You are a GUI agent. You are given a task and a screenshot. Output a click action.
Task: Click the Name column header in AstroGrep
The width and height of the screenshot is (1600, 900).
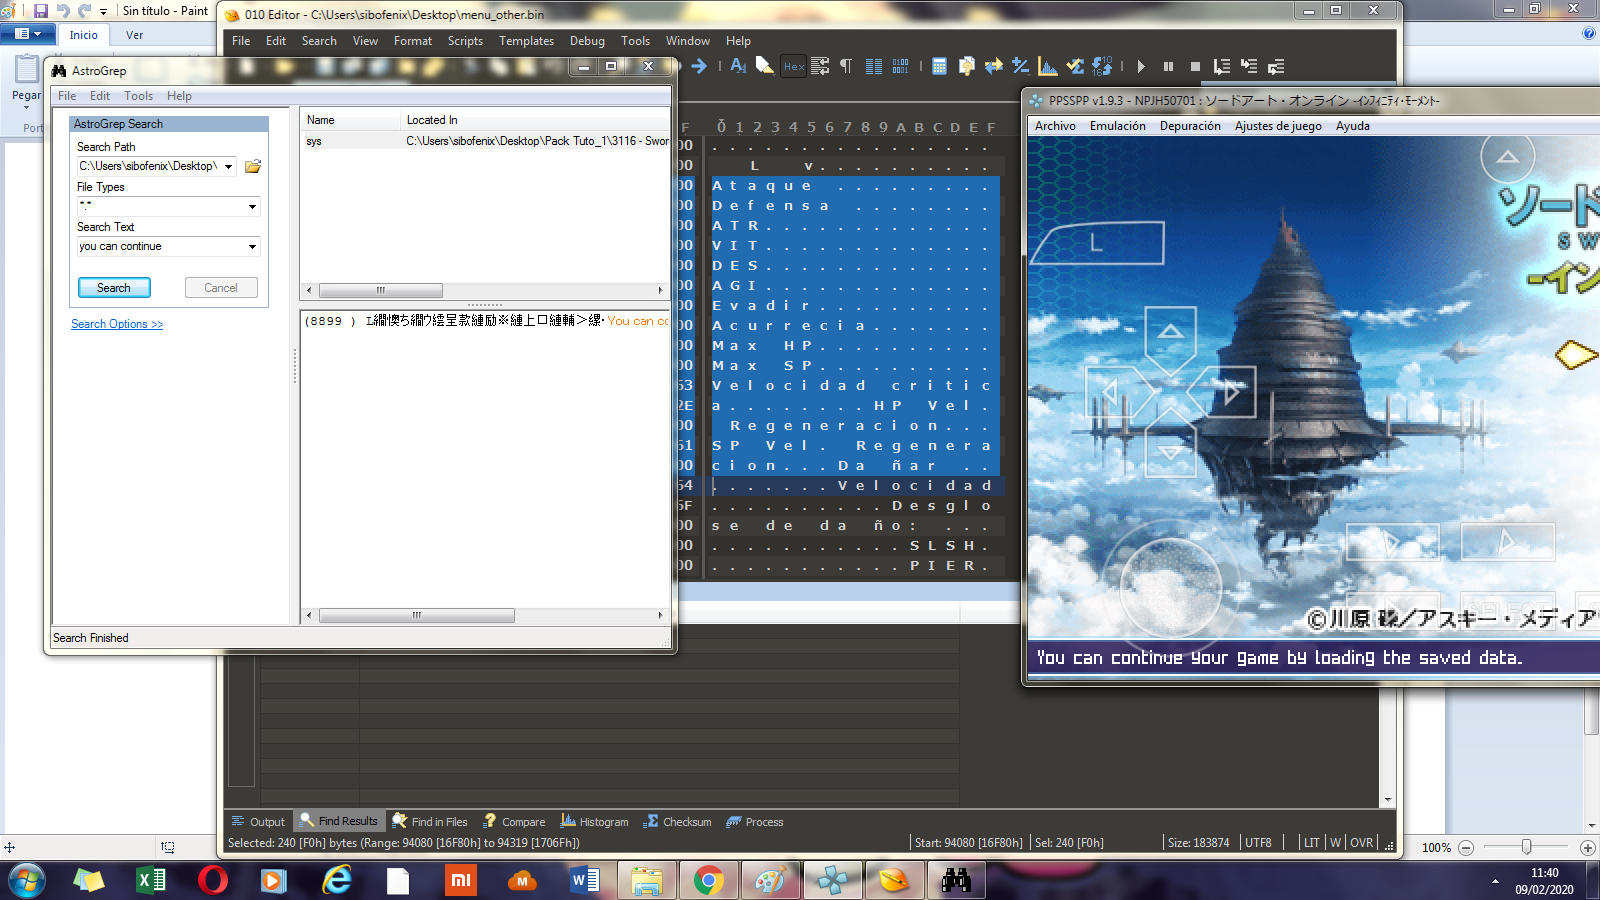click(x=350, y=120)
